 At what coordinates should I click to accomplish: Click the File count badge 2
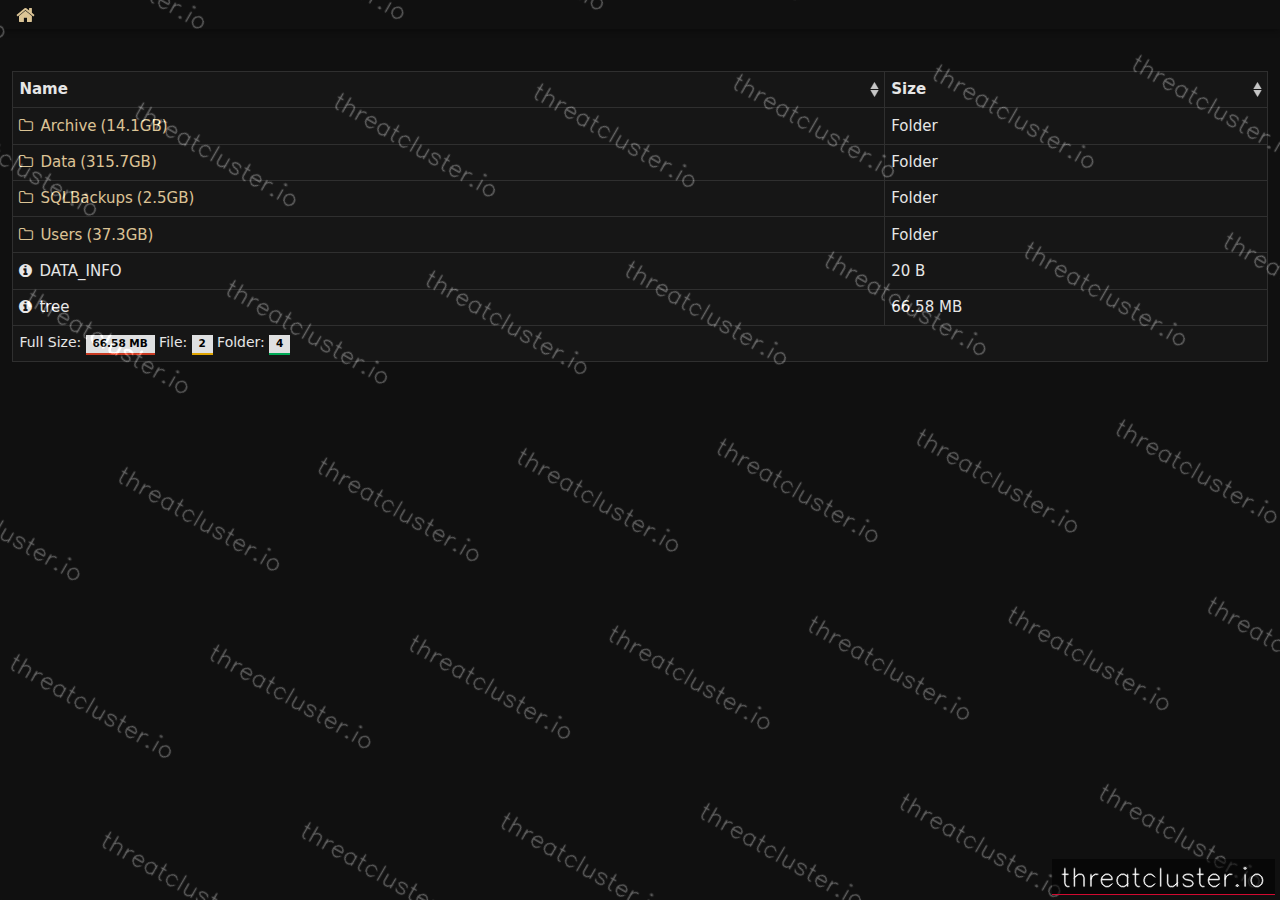point(202,344)
